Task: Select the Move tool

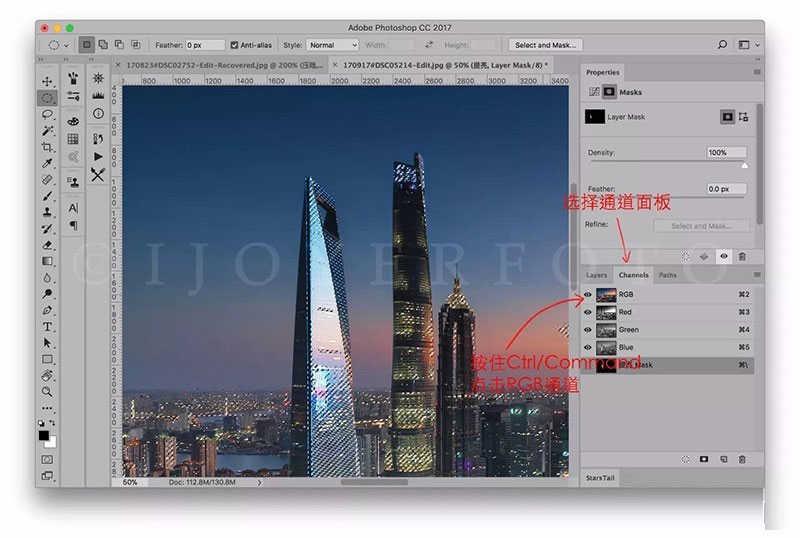Action: tap(47, 81)
